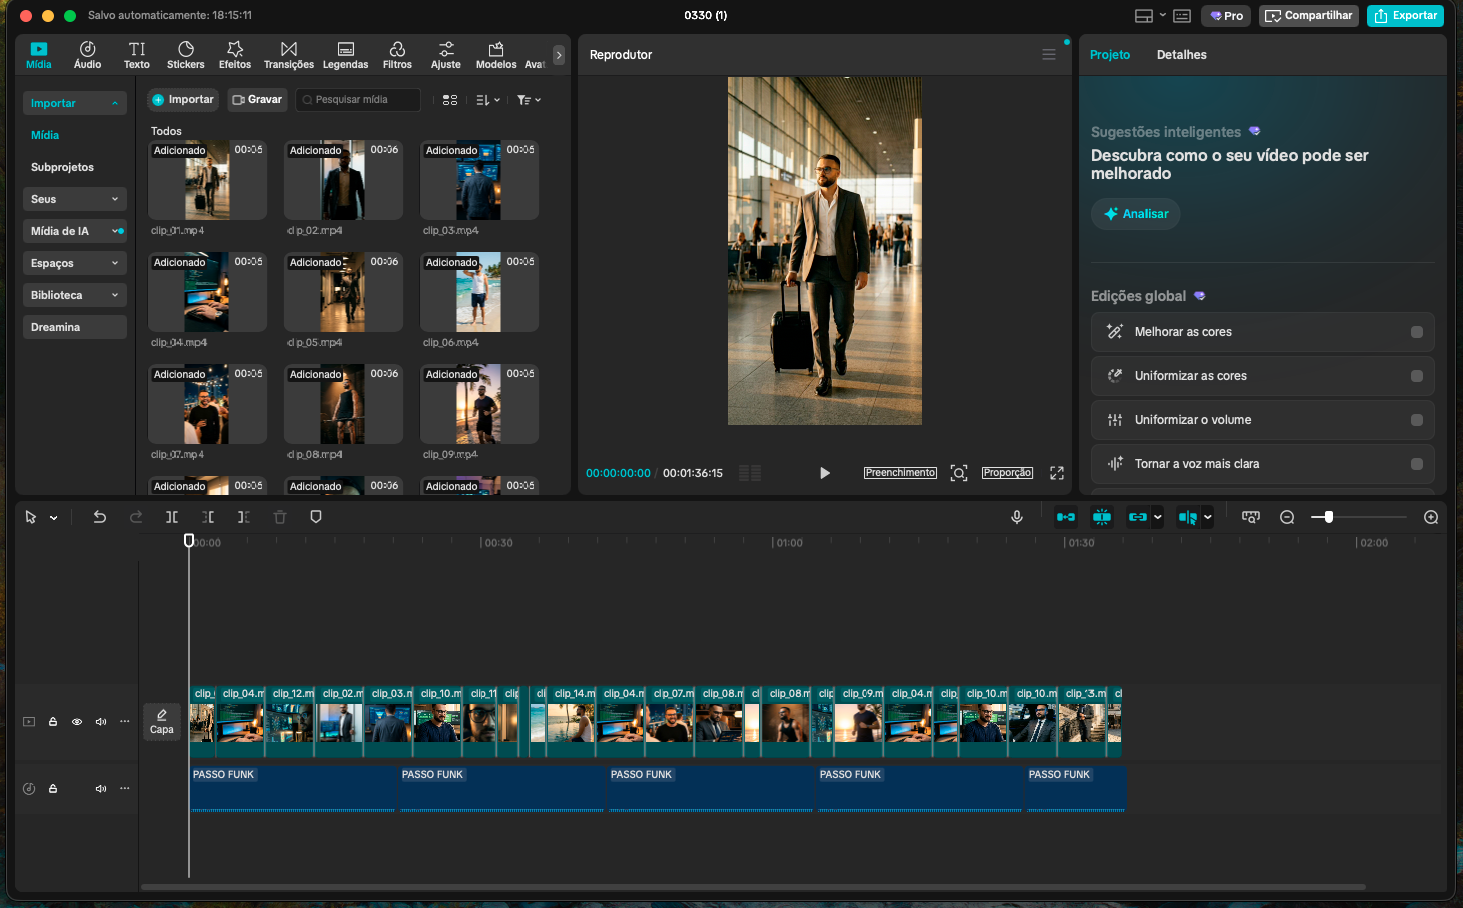Open the voiceover microphone recorder above the timeline

(x=1017, y=517)
